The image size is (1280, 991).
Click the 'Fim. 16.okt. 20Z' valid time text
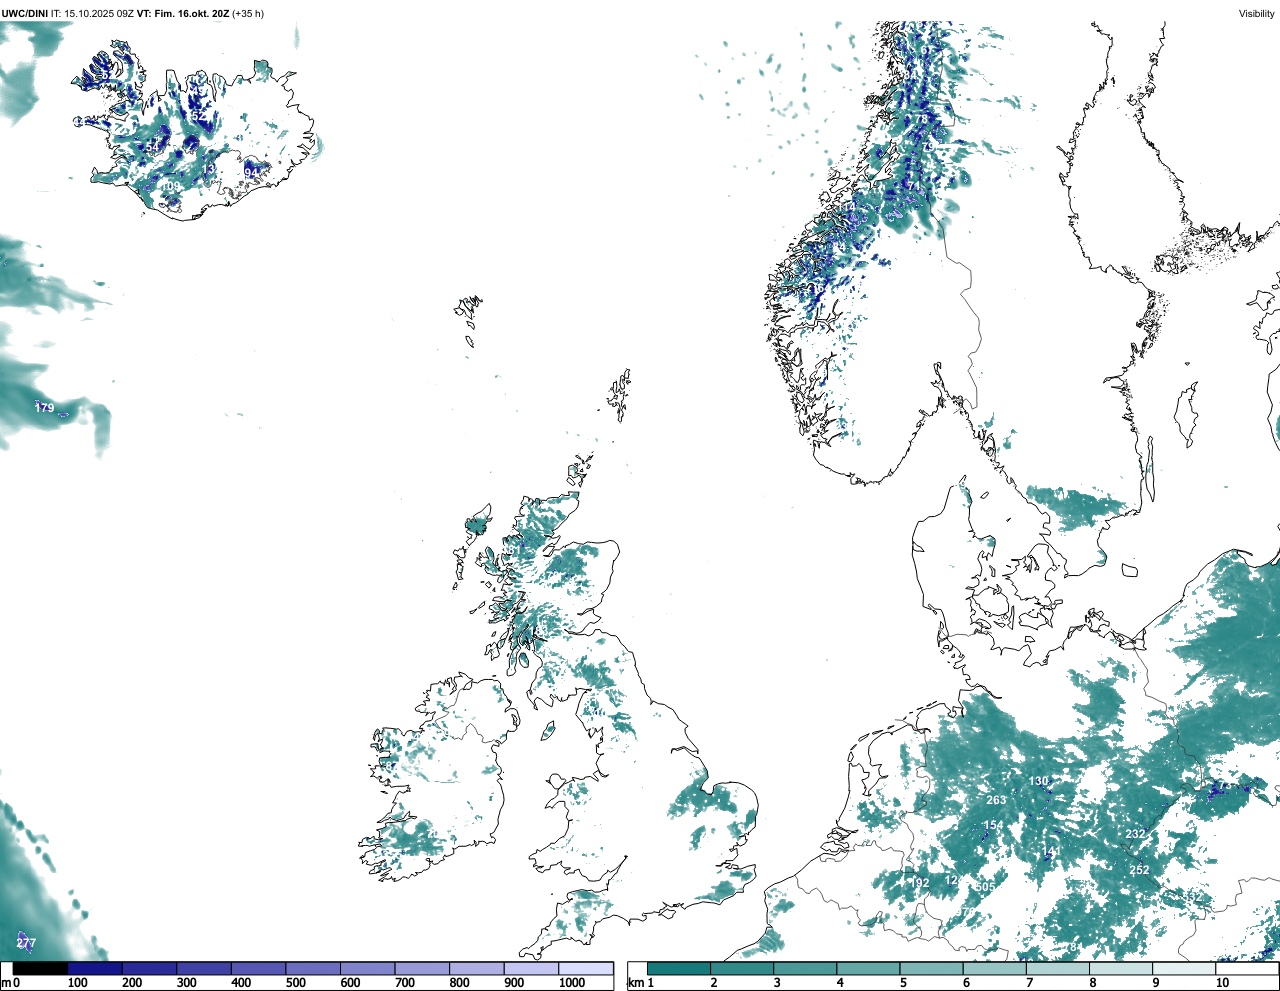coord(191,14)
